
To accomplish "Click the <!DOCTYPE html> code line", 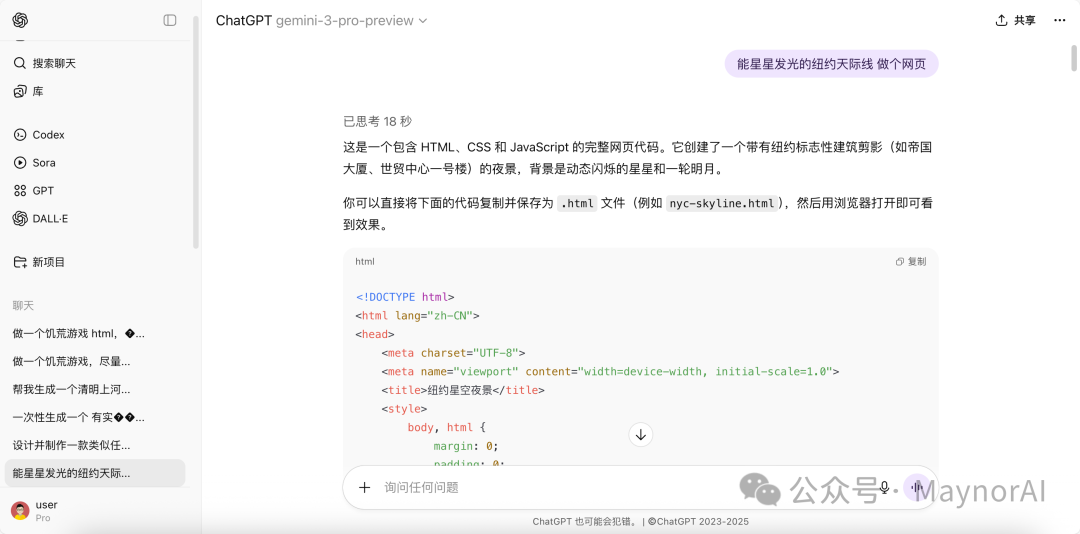I will (x=405, y=297).
